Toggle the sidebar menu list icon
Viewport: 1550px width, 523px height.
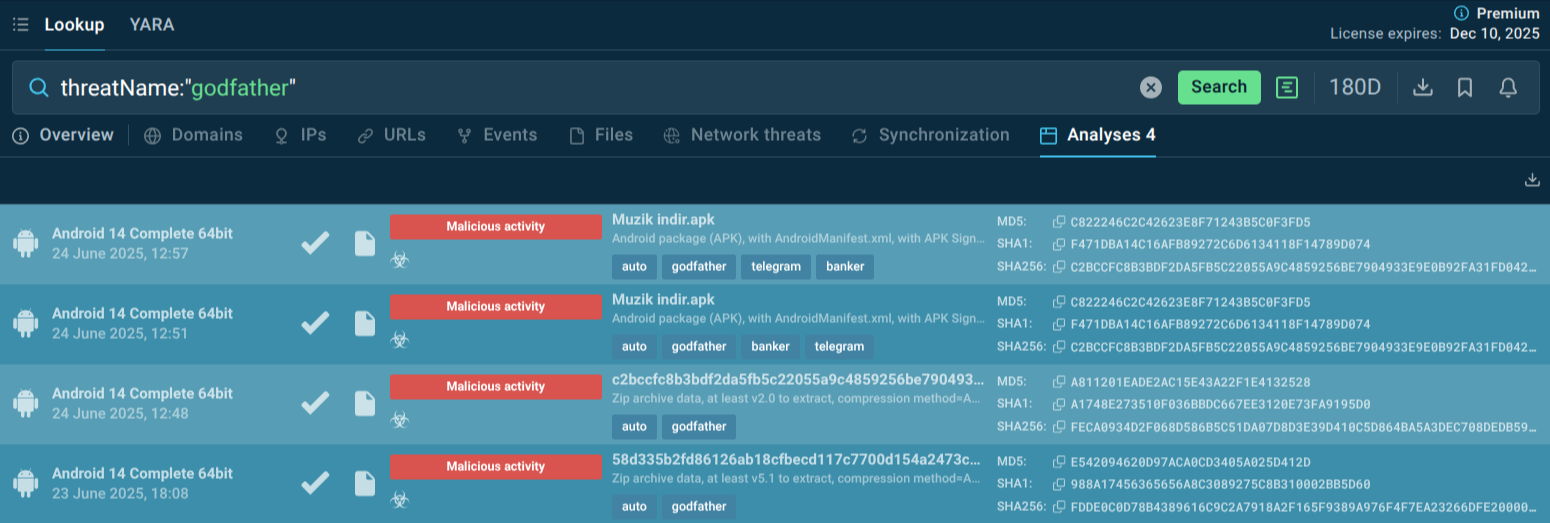(x=20, y=25)
